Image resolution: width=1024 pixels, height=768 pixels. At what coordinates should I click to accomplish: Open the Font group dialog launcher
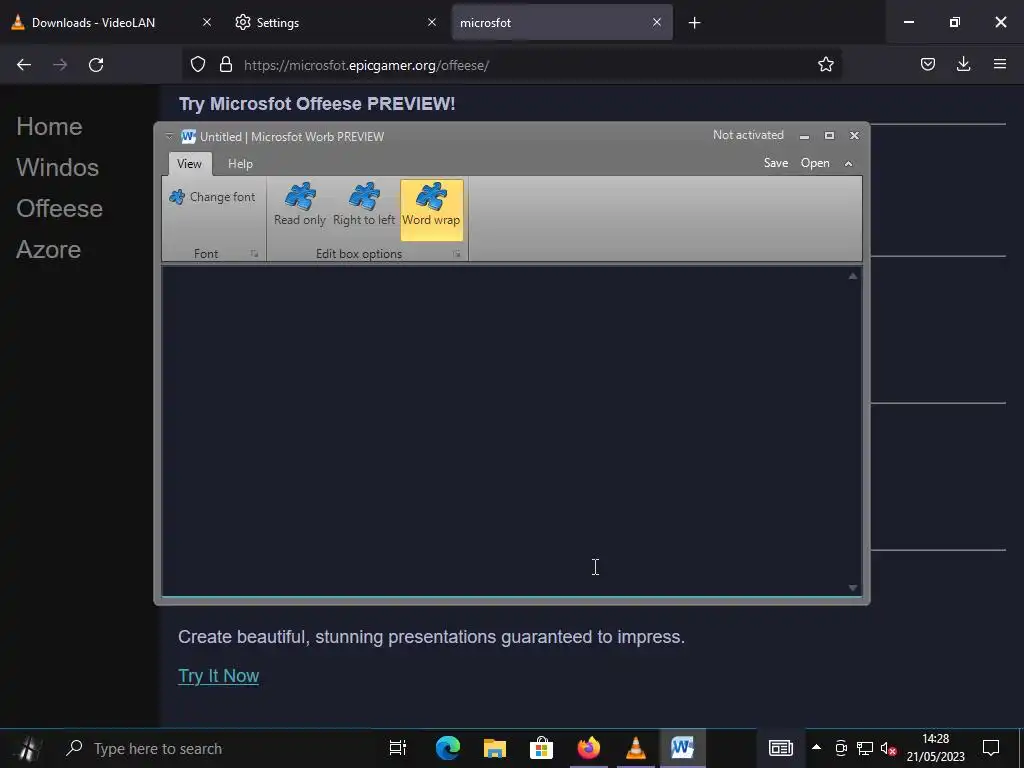click(x=254, y=253)
